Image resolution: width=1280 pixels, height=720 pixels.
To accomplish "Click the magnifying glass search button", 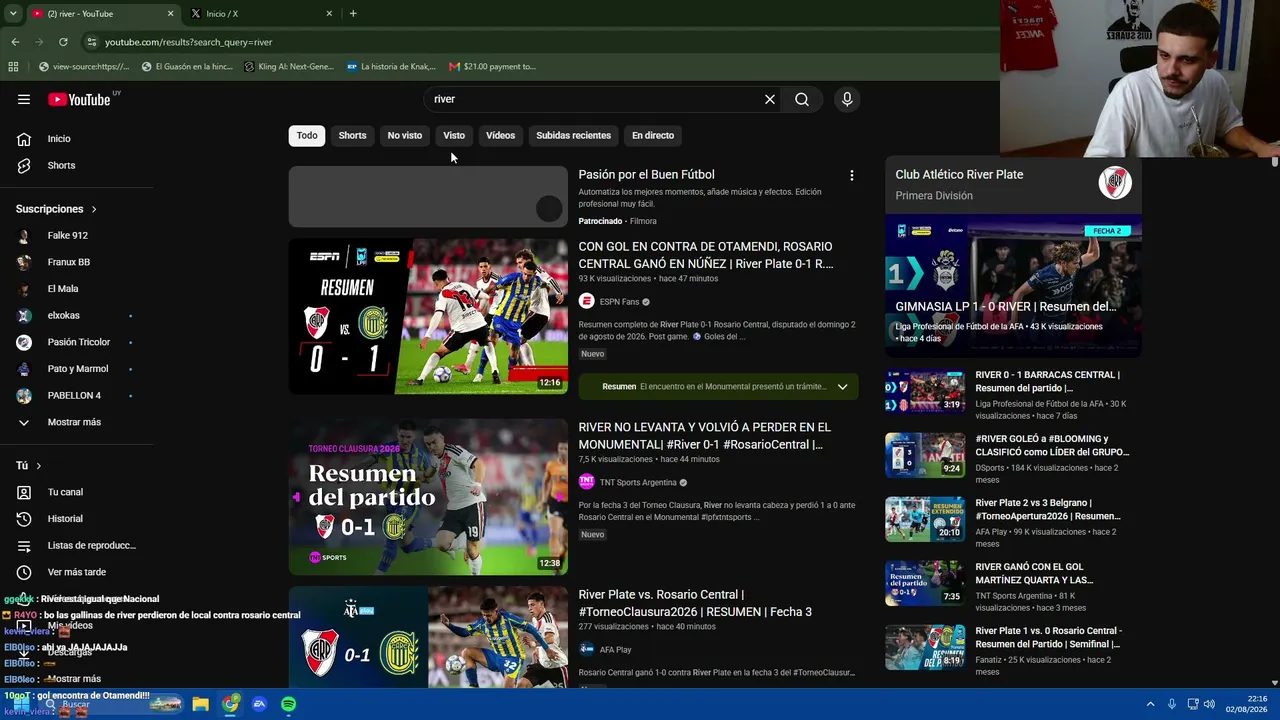I will [x=802, y=99].
